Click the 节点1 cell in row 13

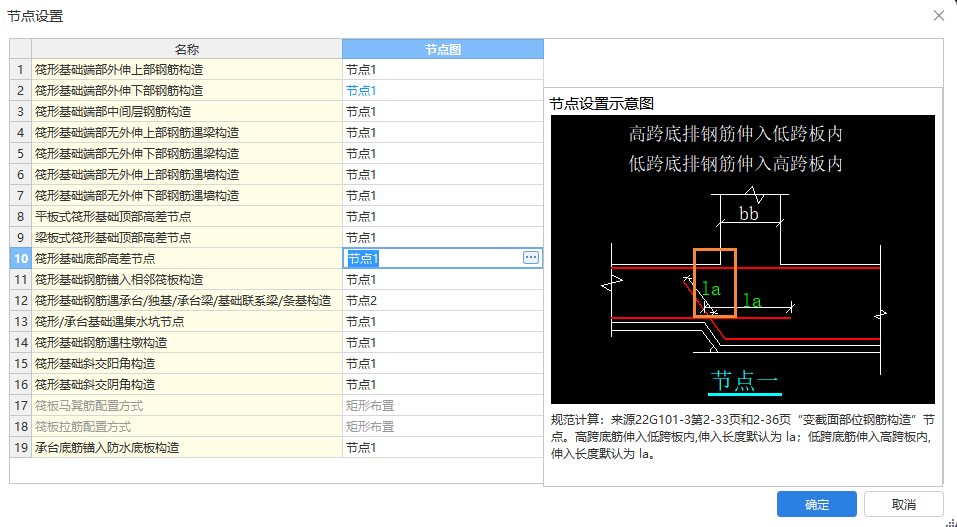point(442,321)
